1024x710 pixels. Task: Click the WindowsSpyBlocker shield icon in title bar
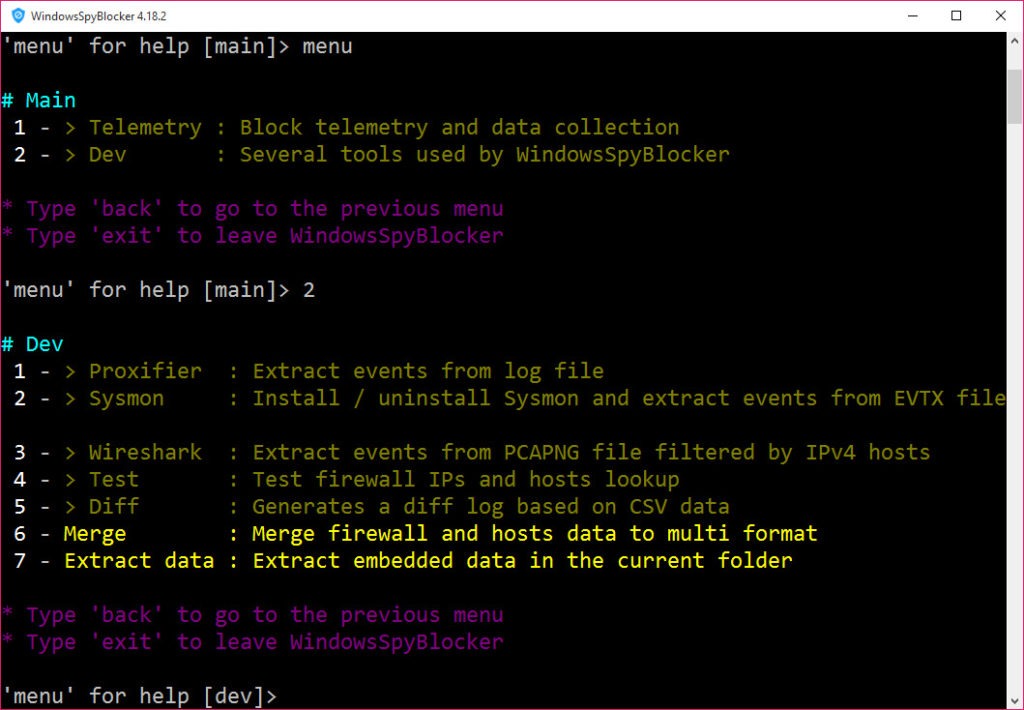point(18,16)
